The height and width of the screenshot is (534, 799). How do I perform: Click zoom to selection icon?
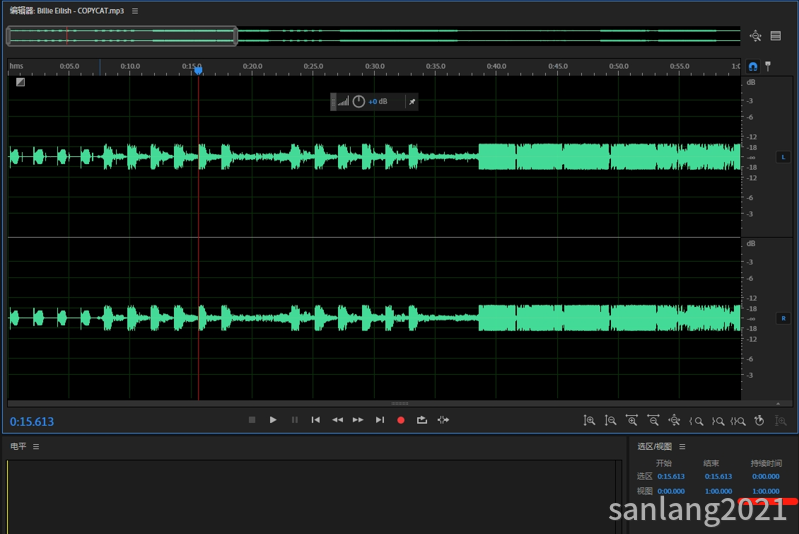pos(738,420)
